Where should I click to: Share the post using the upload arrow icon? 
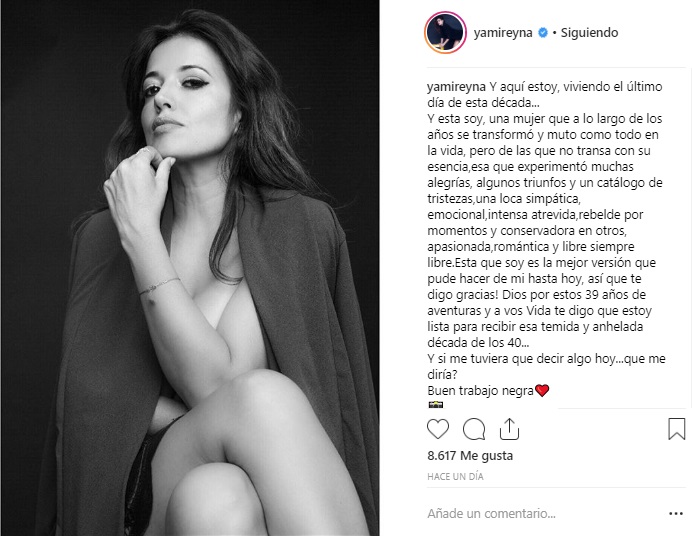509,429
